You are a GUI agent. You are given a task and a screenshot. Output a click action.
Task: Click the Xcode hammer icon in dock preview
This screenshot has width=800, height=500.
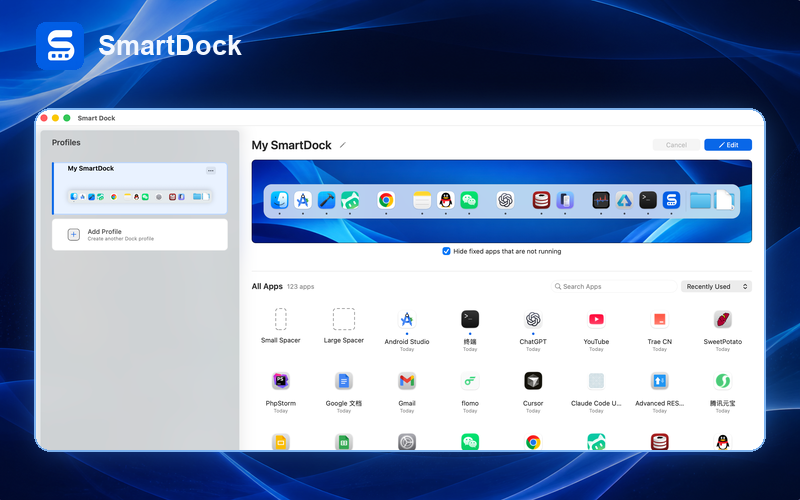tap(327, 201)
